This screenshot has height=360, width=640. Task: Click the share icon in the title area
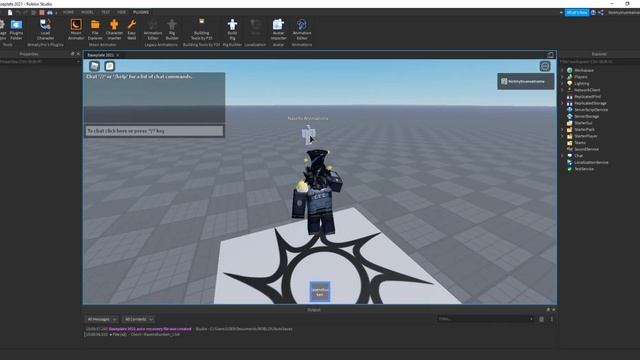(601, 13)
